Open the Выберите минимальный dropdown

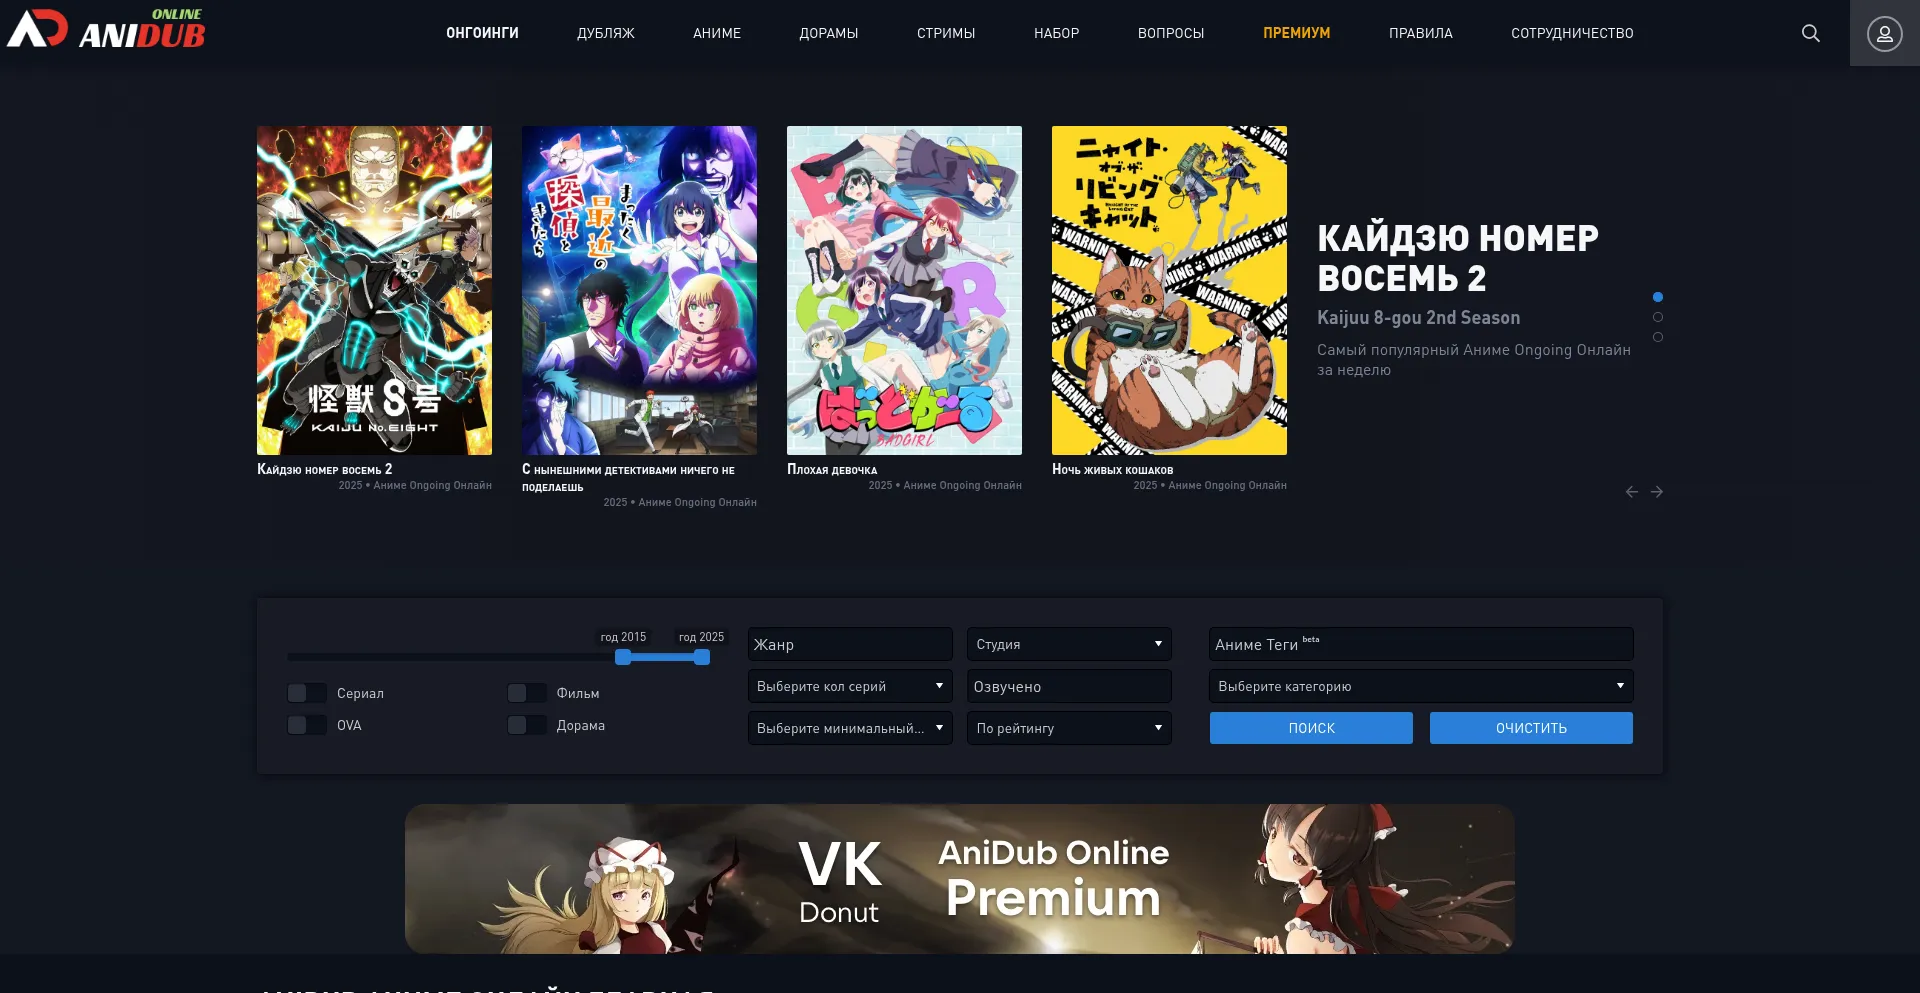[850, 728]
